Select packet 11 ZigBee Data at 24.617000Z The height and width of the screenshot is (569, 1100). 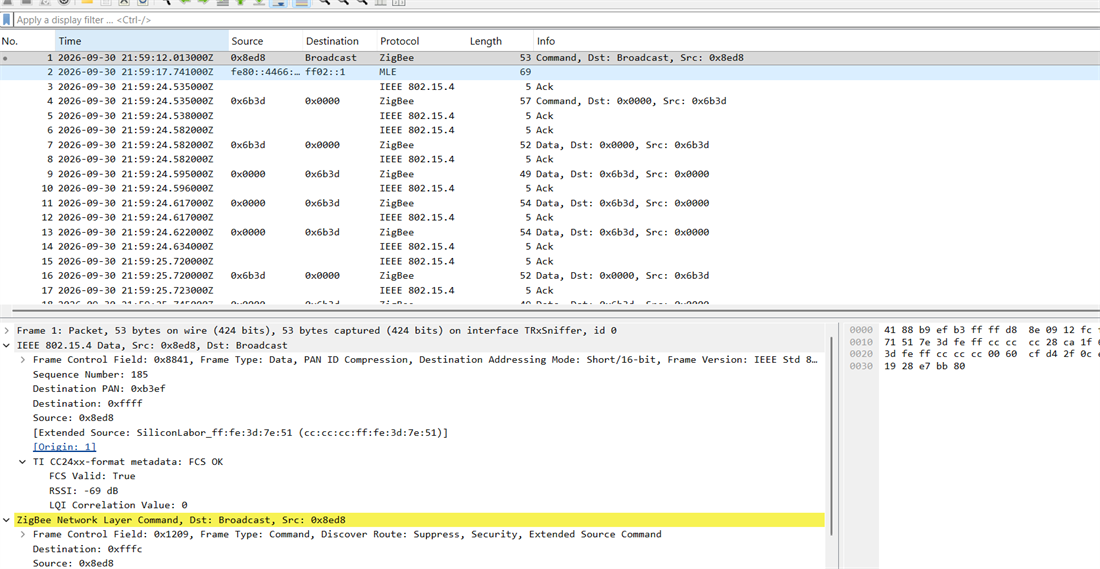(x=550, y=203)
